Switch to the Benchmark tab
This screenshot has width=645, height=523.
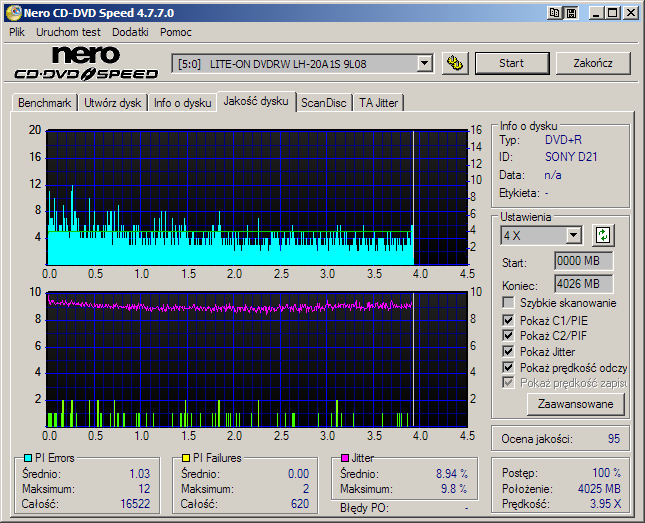pyautogui.click(x=44, y=103)
